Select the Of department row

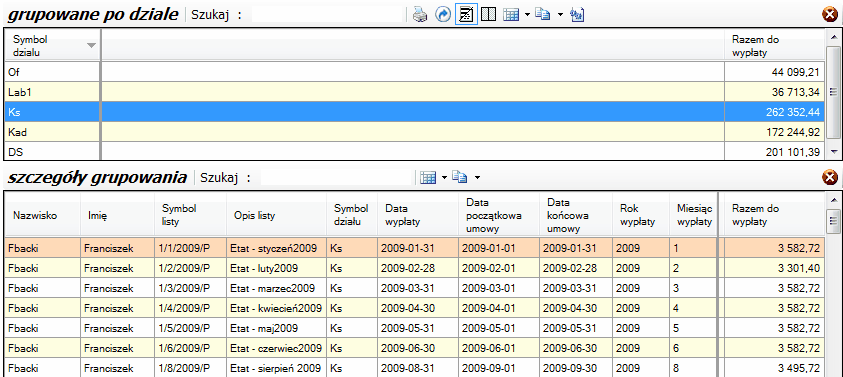[x=414, y=72]
